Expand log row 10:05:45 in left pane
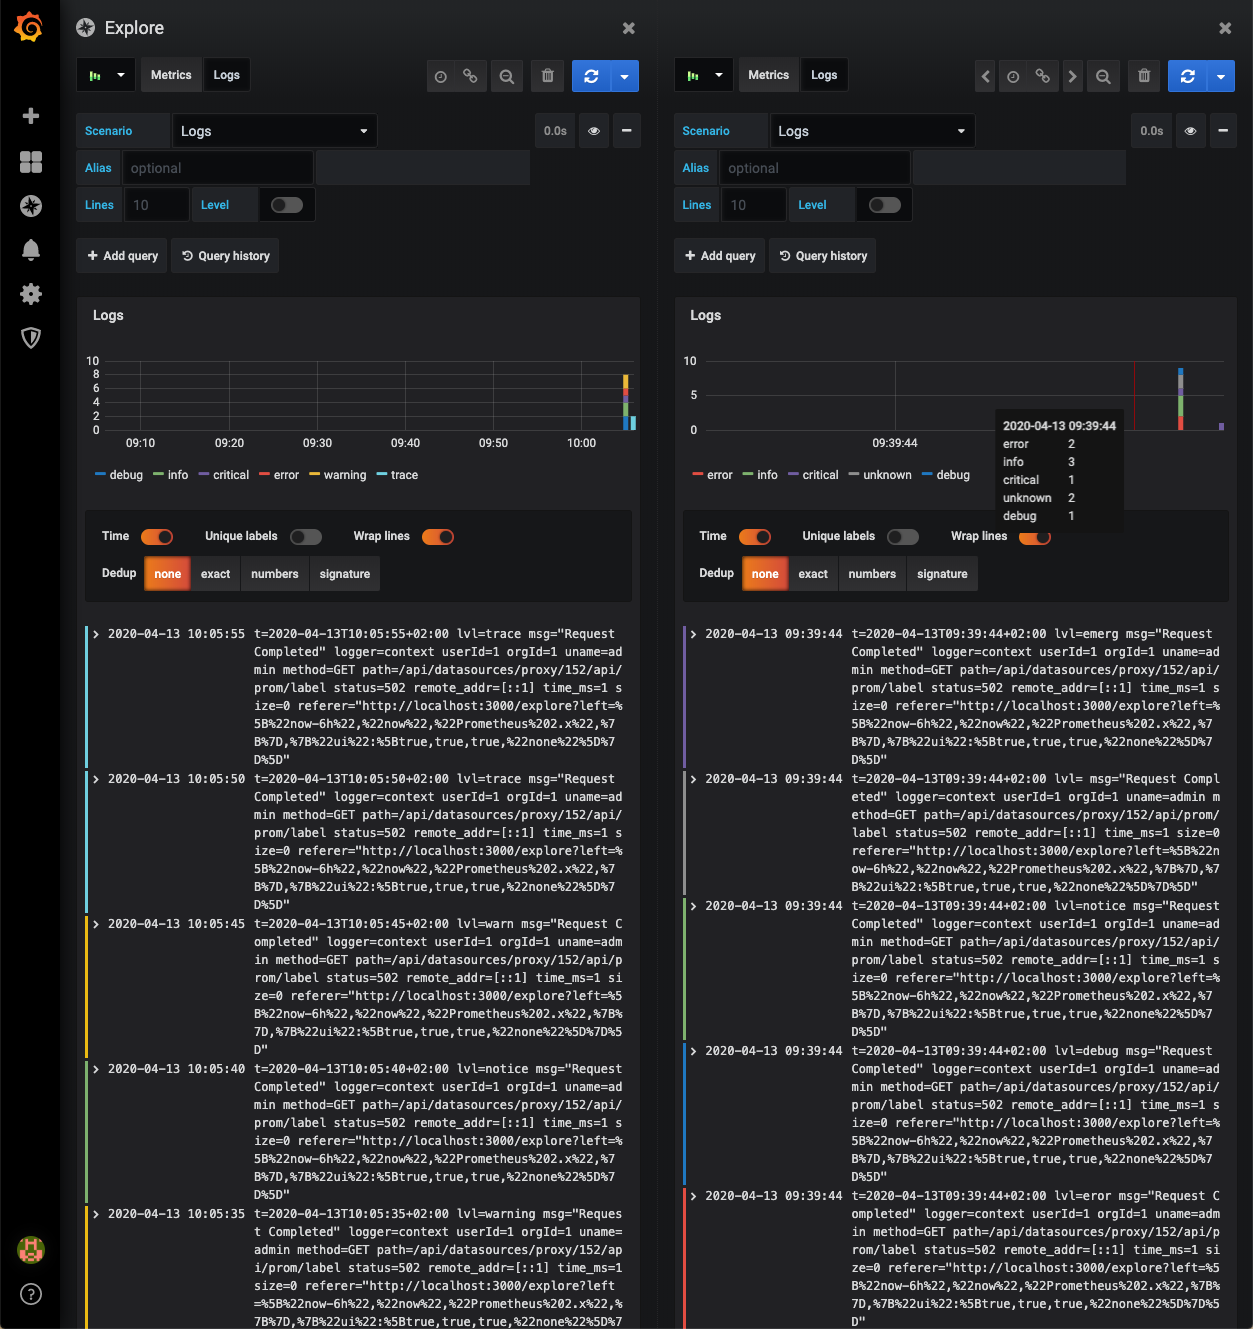 96,924
